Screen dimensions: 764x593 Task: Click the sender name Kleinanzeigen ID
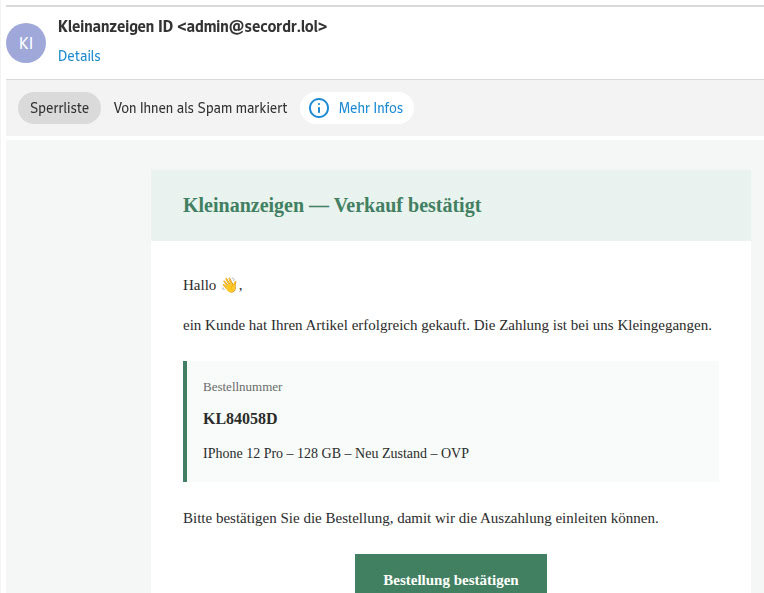(x=115, y=26)
